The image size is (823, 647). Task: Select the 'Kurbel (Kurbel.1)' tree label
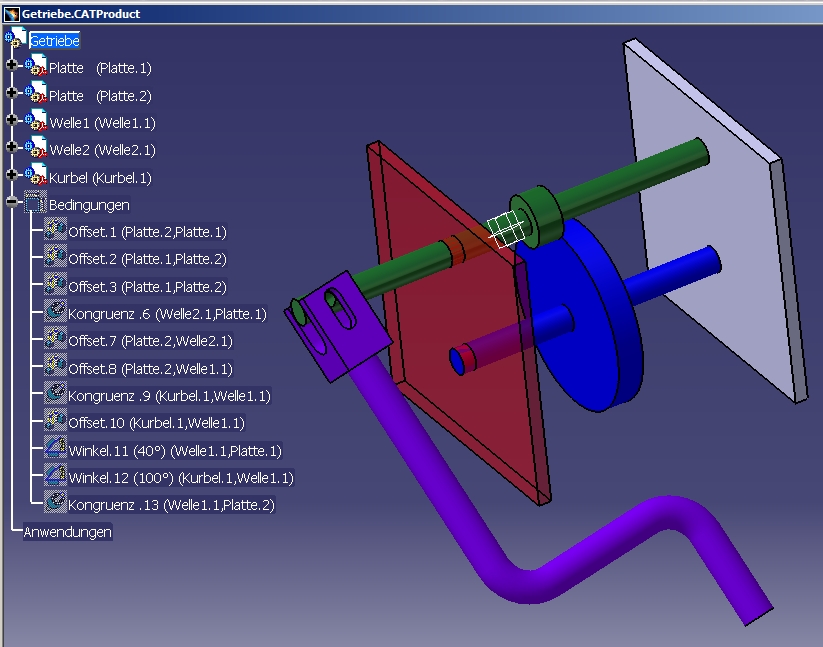pos(100,178)
